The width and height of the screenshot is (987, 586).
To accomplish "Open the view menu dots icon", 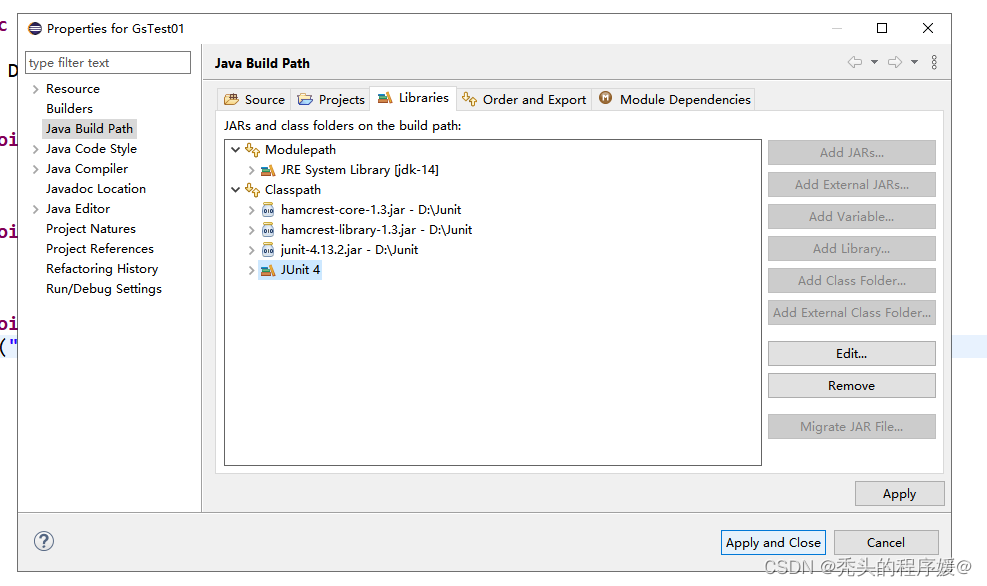I will point(934,62).
